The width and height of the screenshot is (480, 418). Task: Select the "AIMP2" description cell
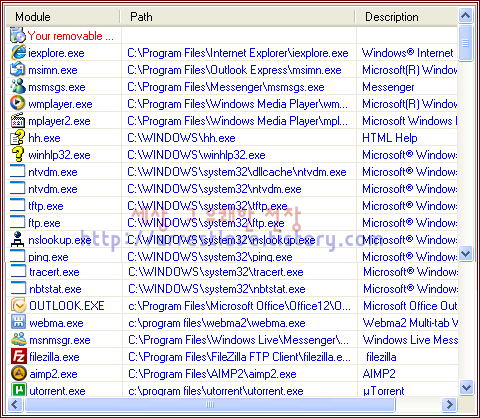coord(379,374)
